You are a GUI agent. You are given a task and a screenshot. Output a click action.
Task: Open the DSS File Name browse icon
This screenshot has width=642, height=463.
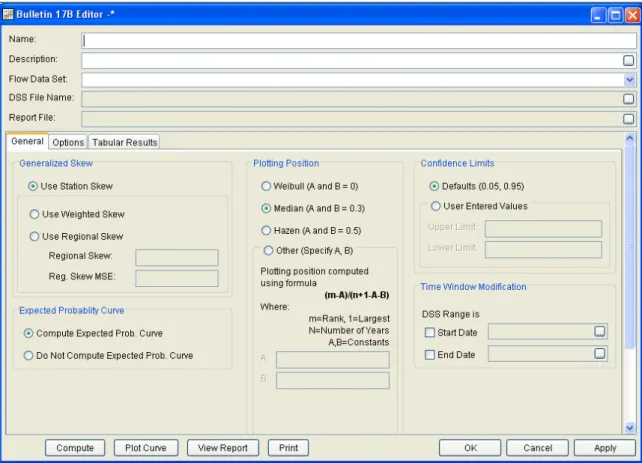pos(628,99)
